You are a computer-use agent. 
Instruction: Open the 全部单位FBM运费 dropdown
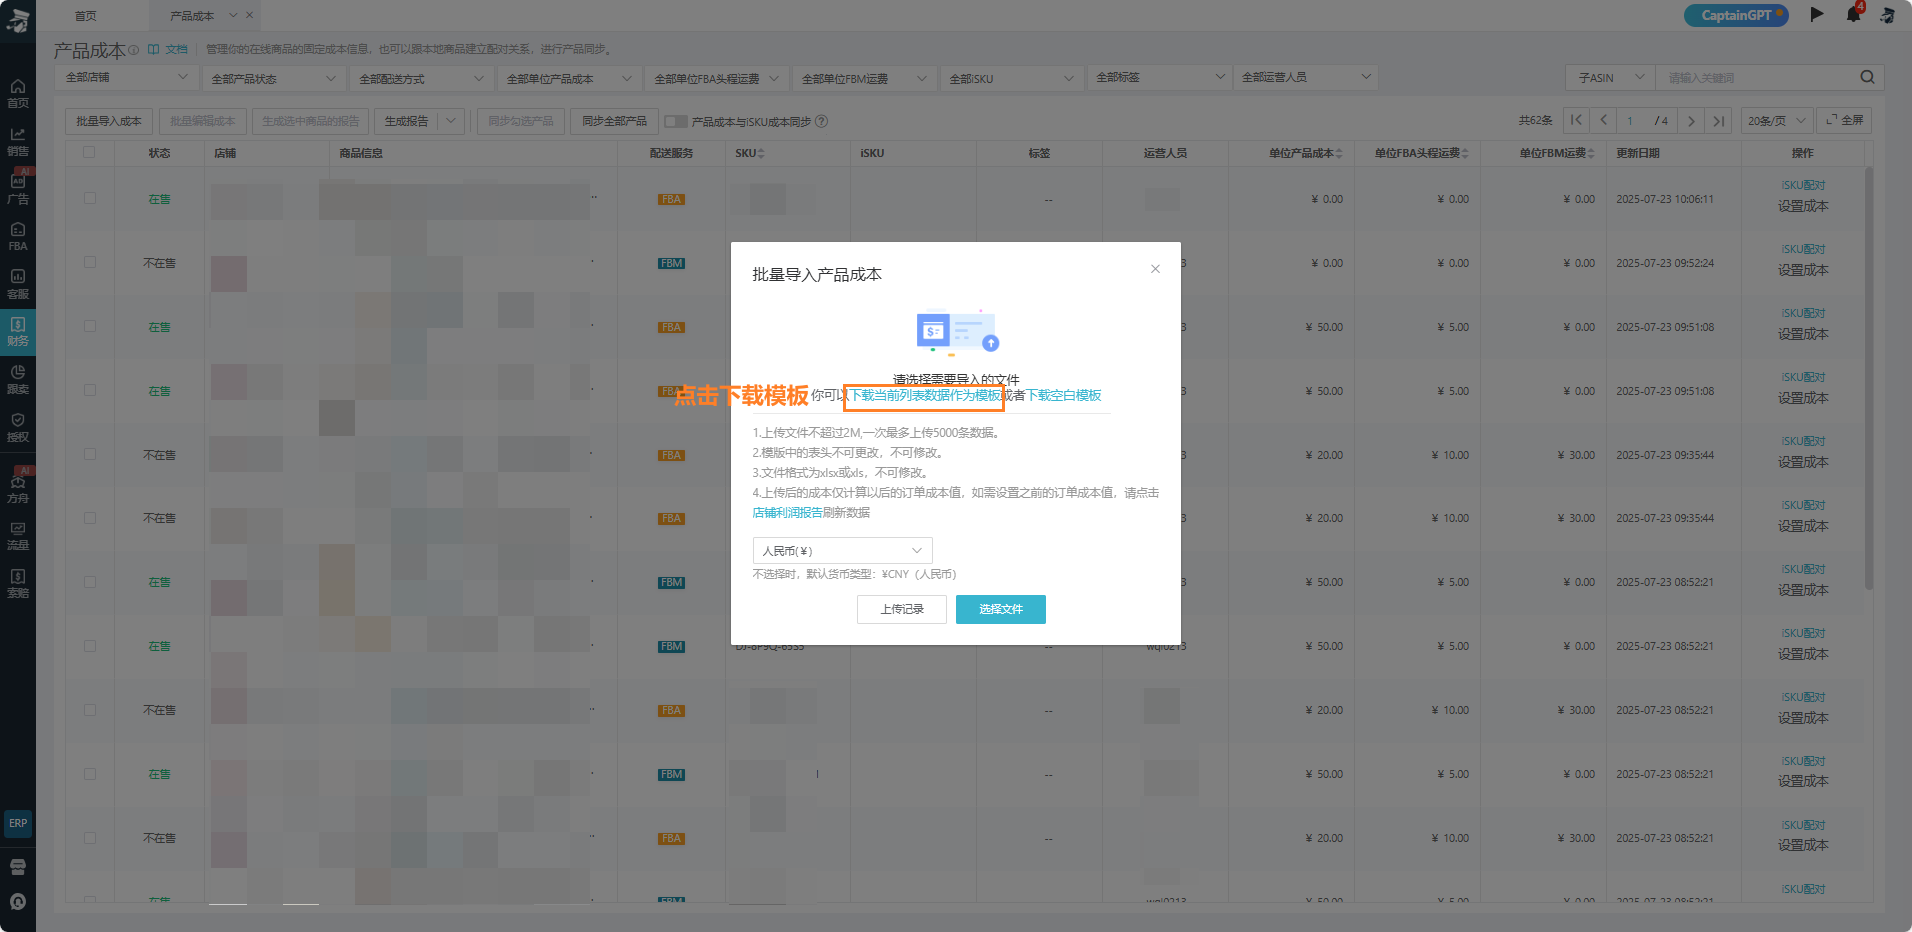864,78
